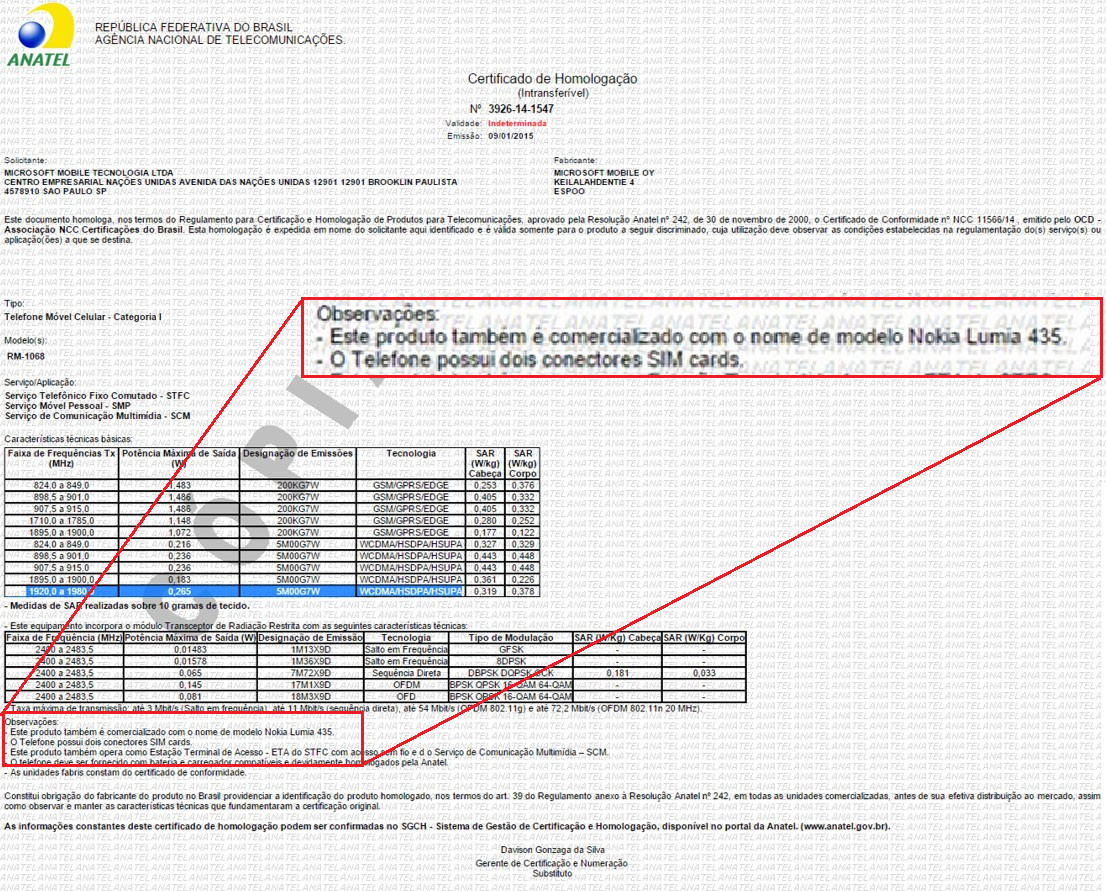Select the power value '0,183'
Screen dimensions: 1106x891
point(179,579)
